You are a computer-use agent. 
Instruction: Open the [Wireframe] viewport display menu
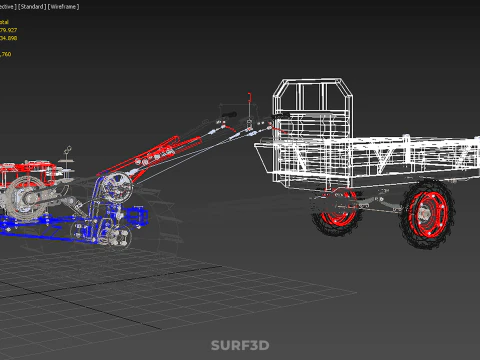point(63,7)
